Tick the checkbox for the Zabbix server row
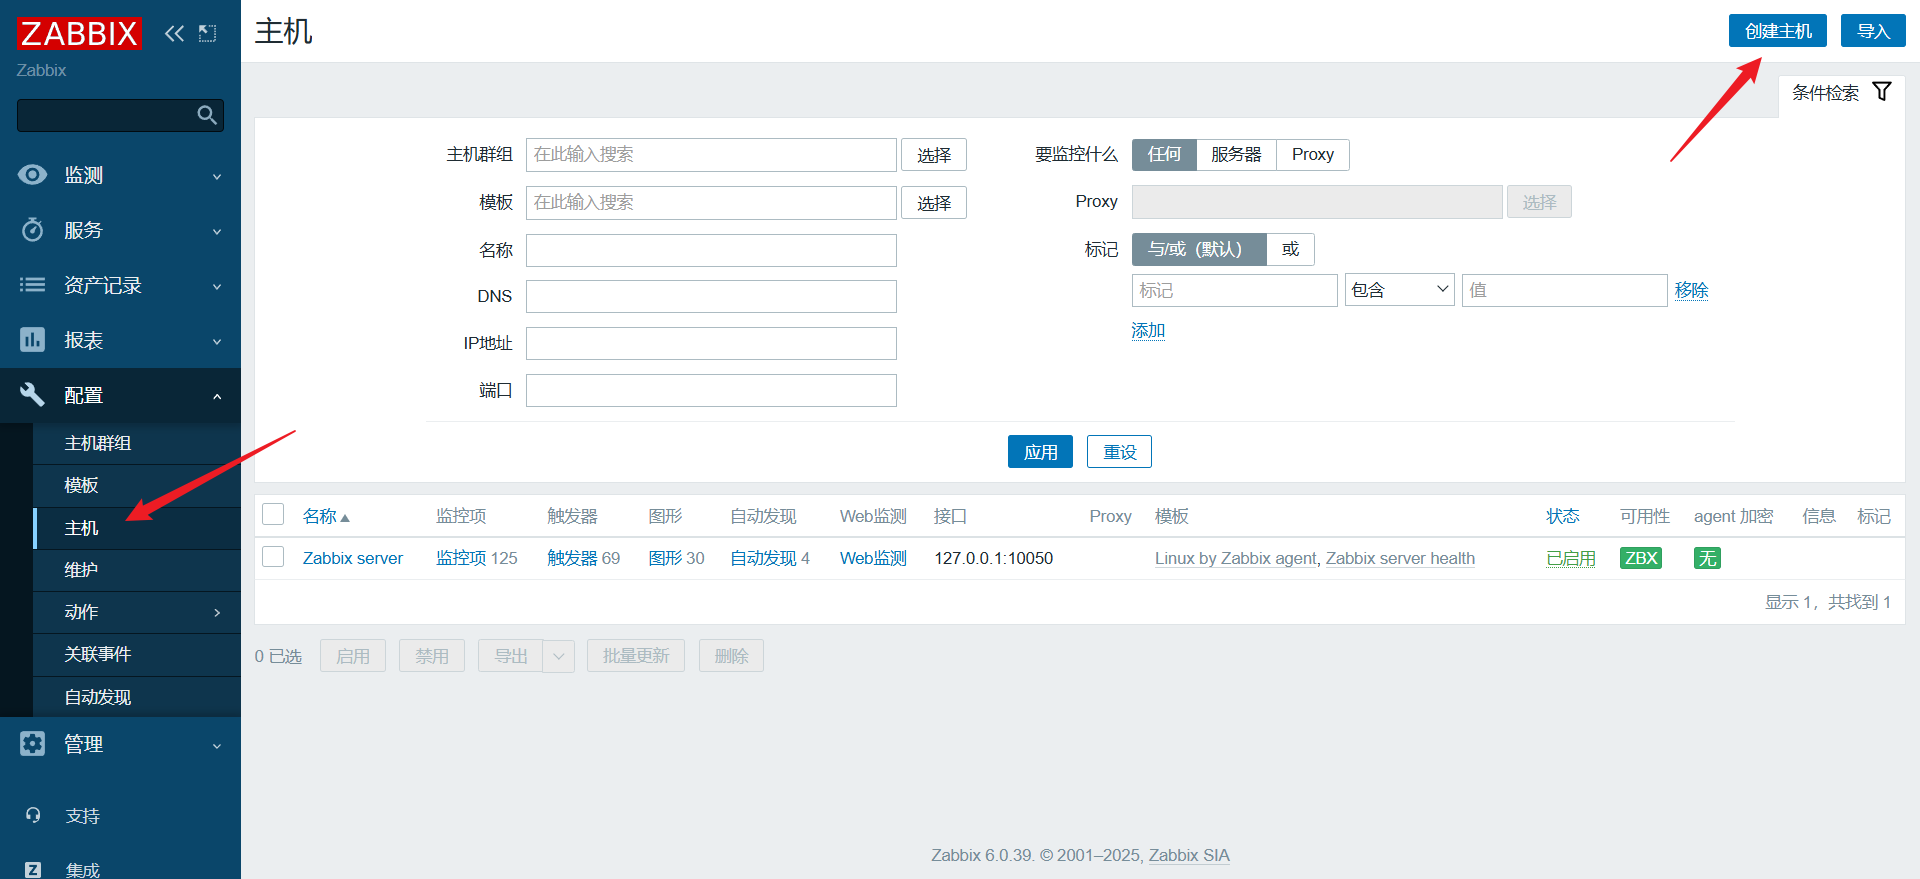1920x879 pixels. 273,557
